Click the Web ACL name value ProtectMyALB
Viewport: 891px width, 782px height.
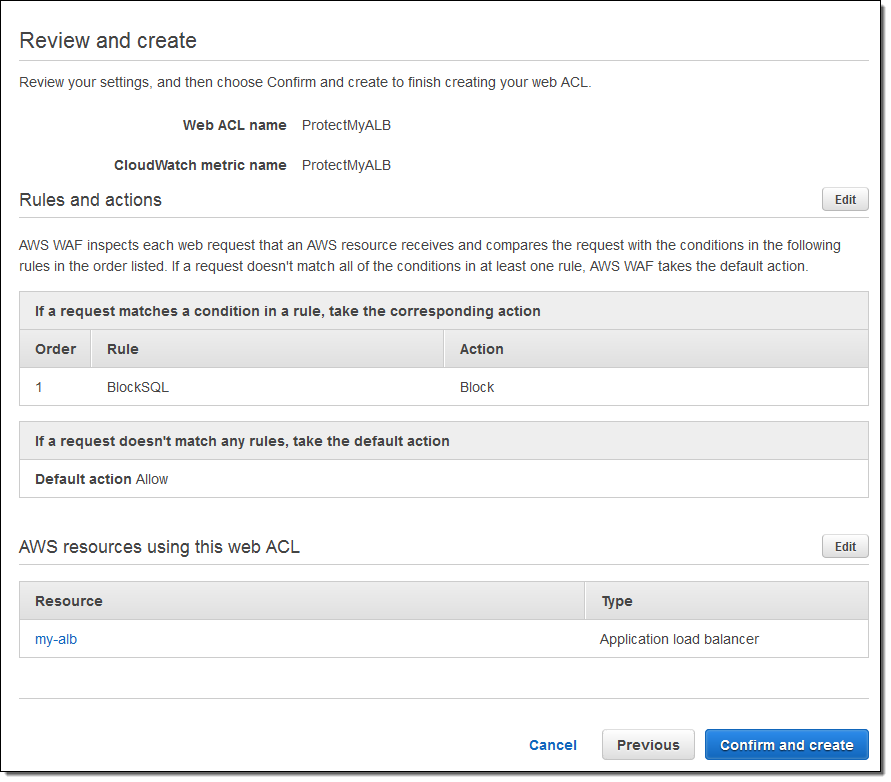(x=346, y=125)
